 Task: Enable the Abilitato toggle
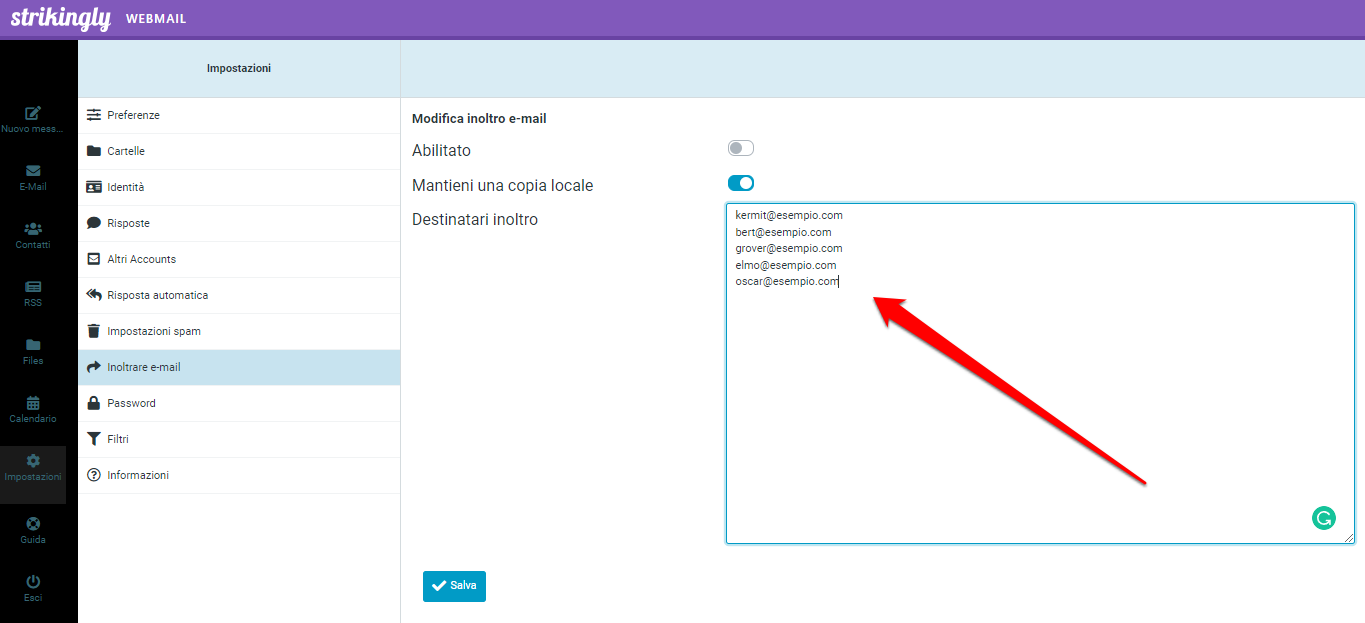pos(740,148)
